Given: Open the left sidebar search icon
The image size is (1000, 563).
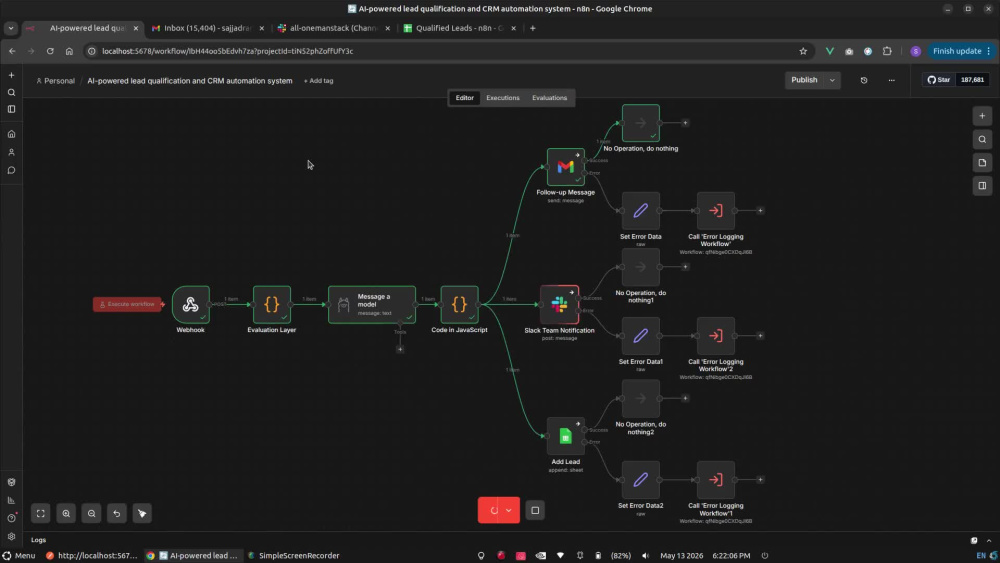Looking at the screenshot, I should [11, 92].
